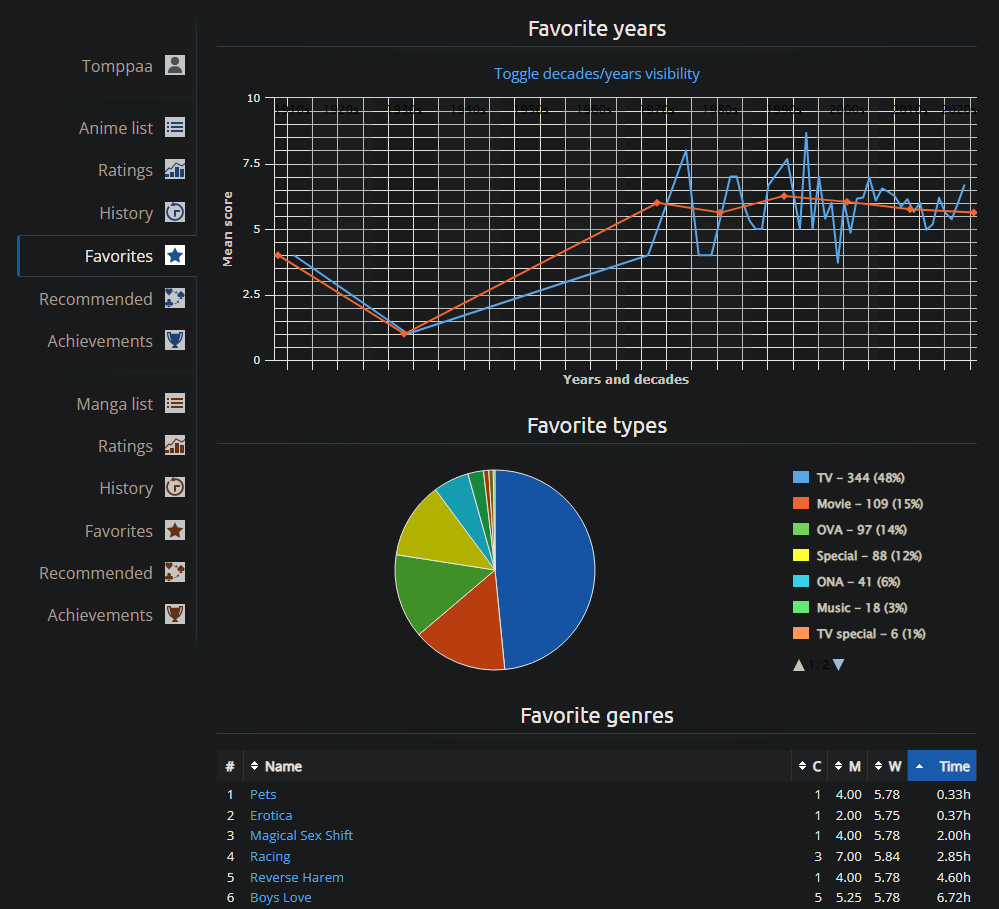Click the anime Ratings chart icon
This screenshot has width=999, height=909.
(x=175, y=170)
